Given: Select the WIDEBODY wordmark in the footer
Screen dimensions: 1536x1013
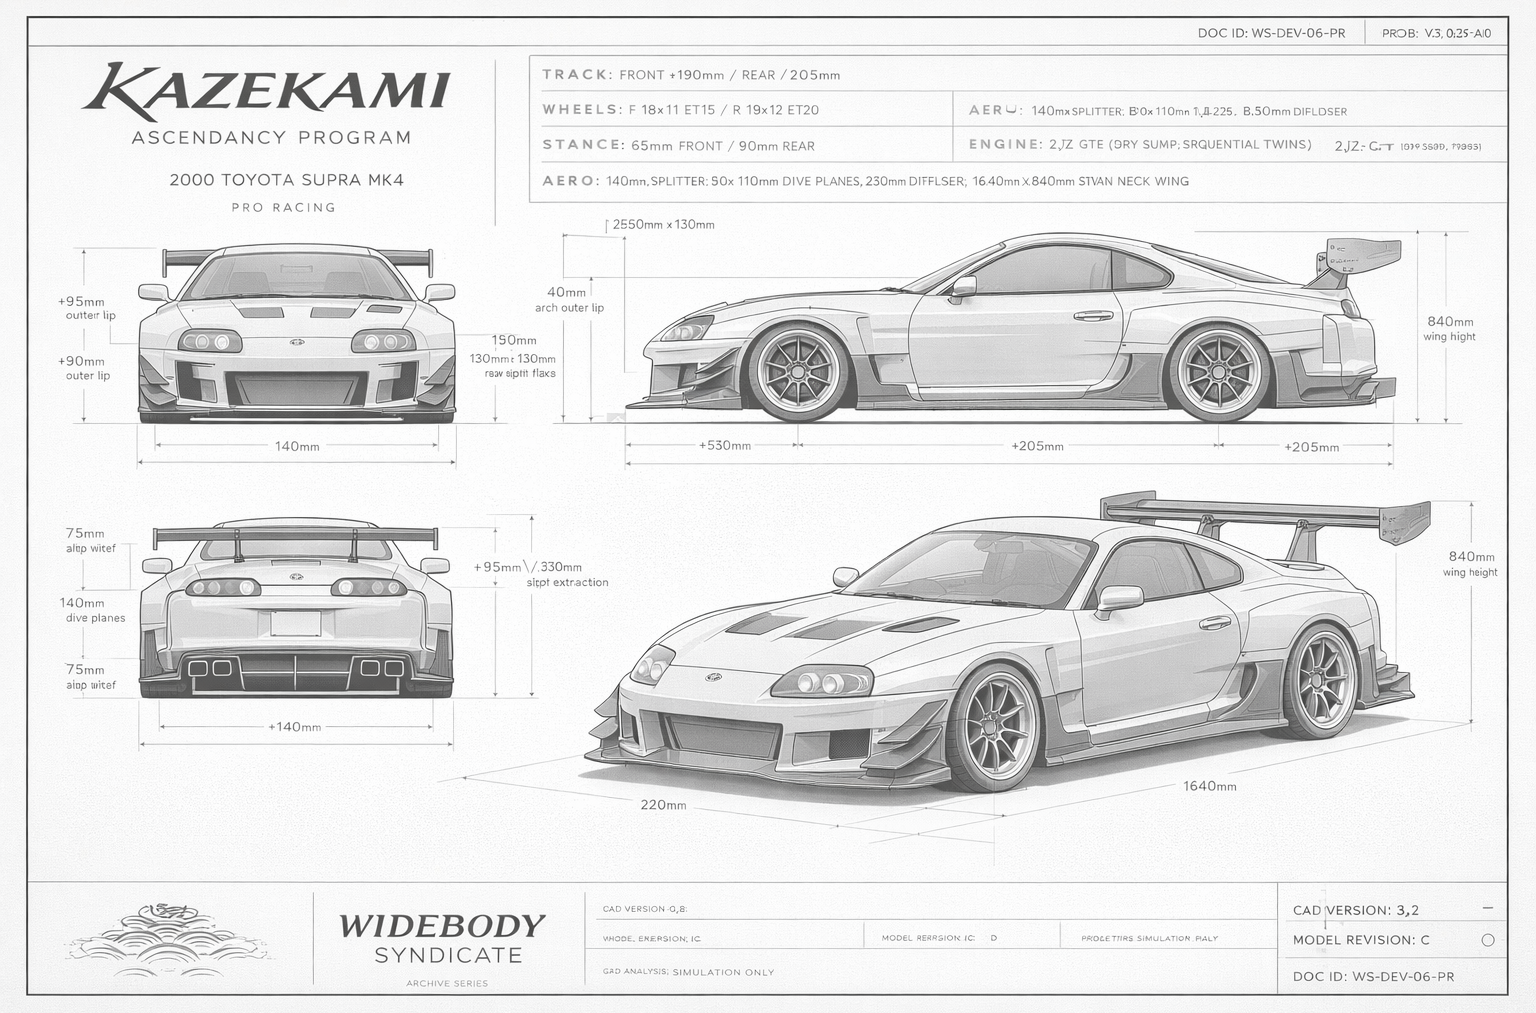Looking at the screenshot, I should pyautogui.click(x=442, y=926).
